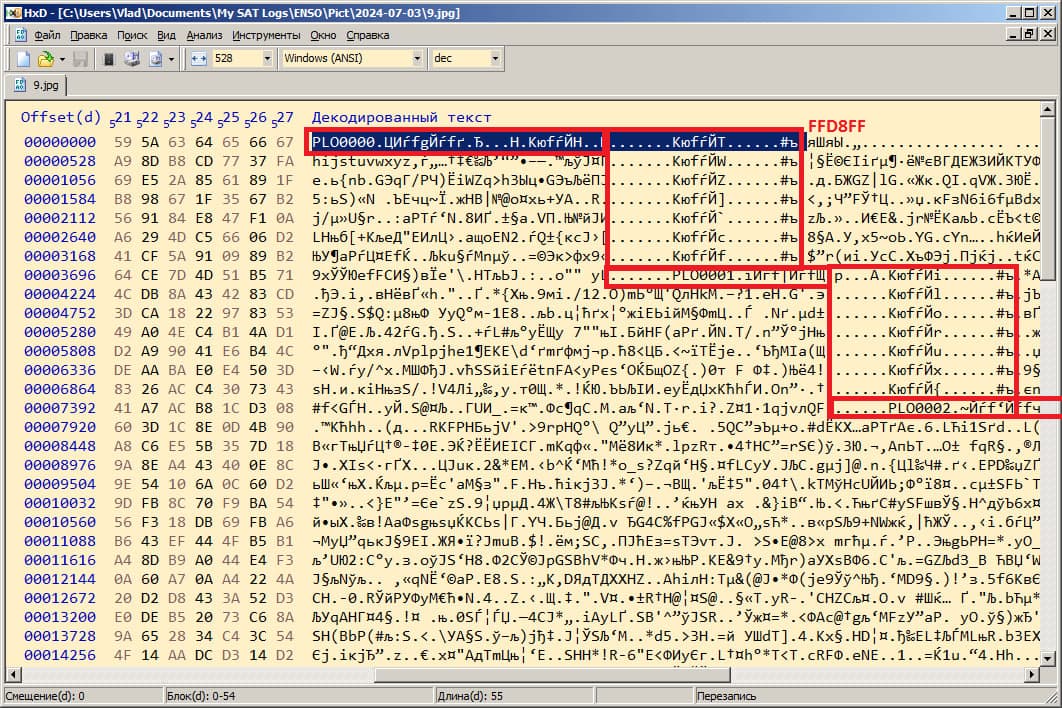This screenshot has width=1062, height=708.
Task: Click the Open disk image icon
Action: [155, 59]
